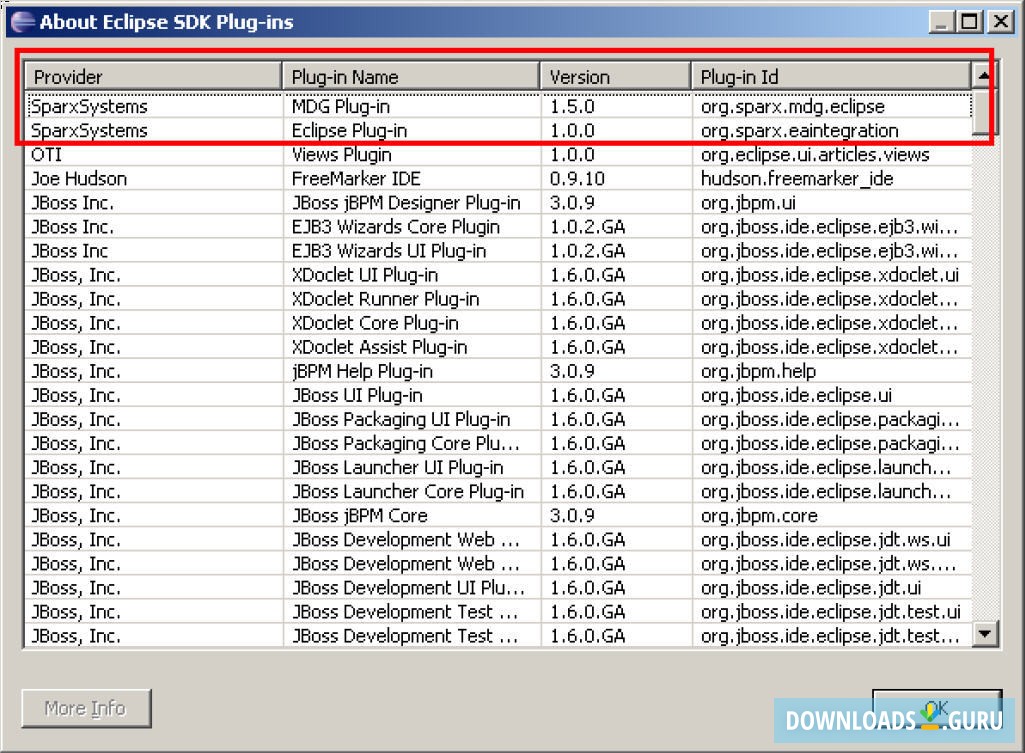Close the About Eclipse SDK Plug-ins dialog
This screenshot has height=753, width=1025.
(x=1001, y=22)
